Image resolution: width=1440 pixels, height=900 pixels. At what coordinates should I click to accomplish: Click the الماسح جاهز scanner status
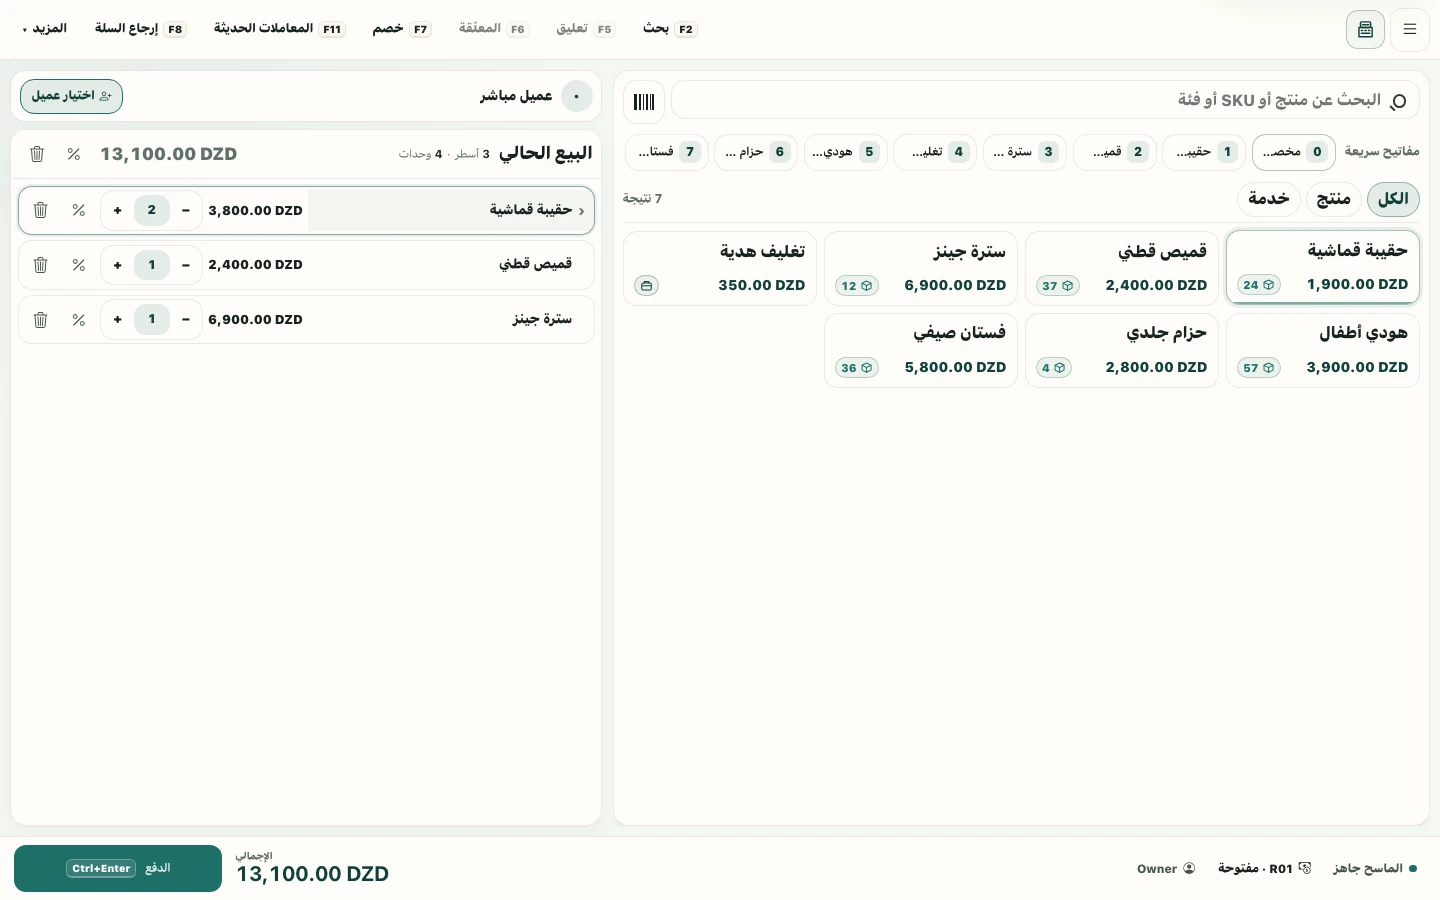pyautogui.click(x=1375, y=868)
